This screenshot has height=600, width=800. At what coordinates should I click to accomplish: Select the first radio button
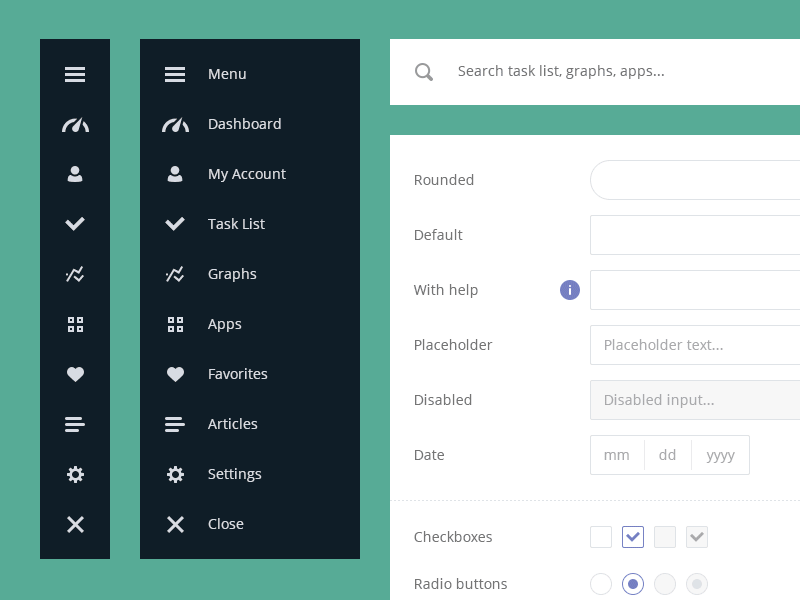(601, 584)
